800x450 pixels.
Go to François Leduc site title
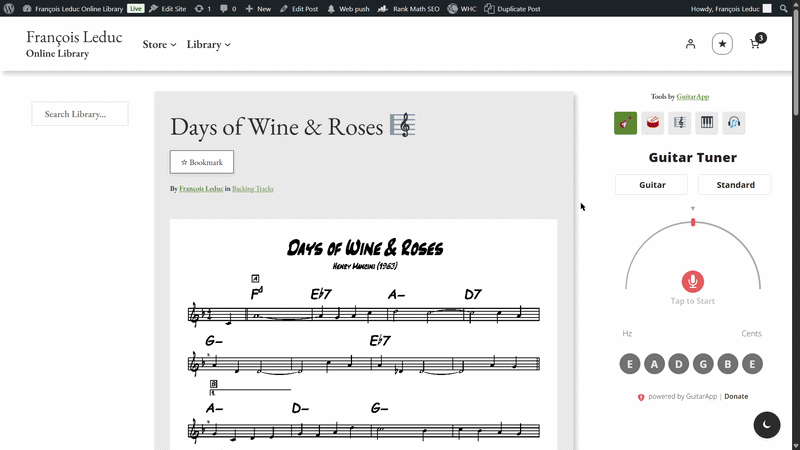coord(74,37)
